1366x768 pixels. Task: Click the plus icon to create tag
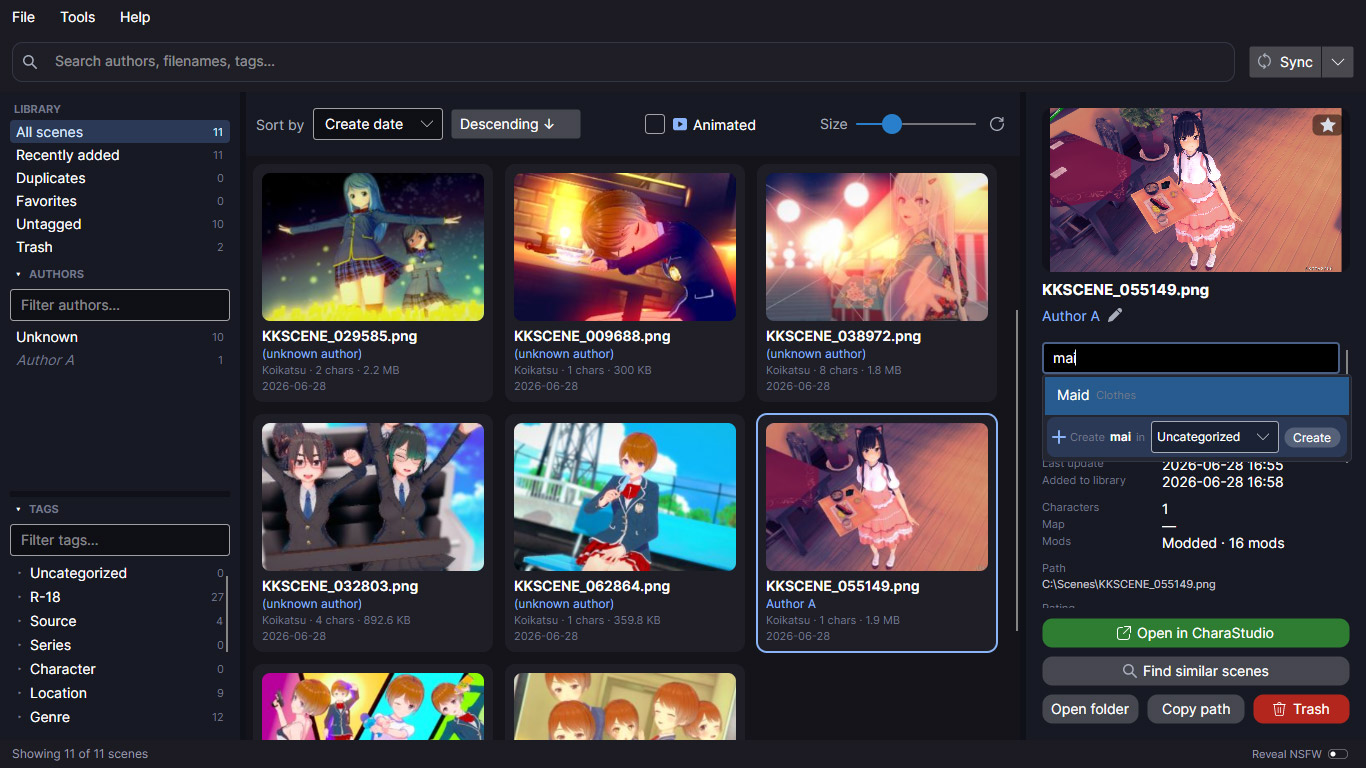point(1059,437)
